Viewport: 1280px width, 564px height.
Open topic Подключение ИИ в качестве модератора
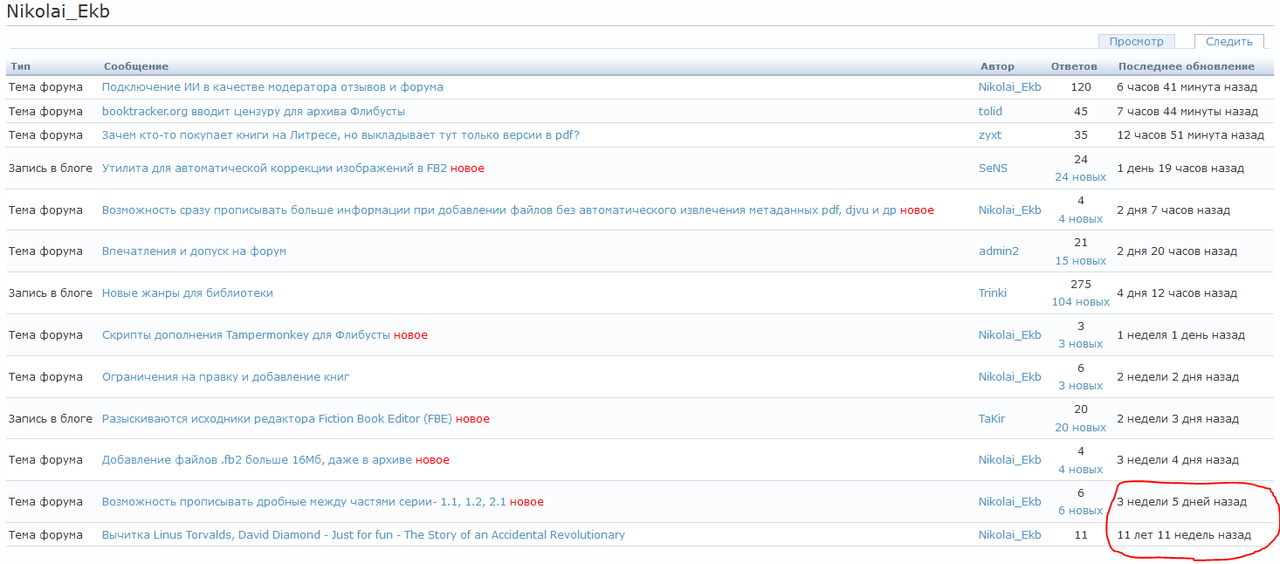pos(272,87)
